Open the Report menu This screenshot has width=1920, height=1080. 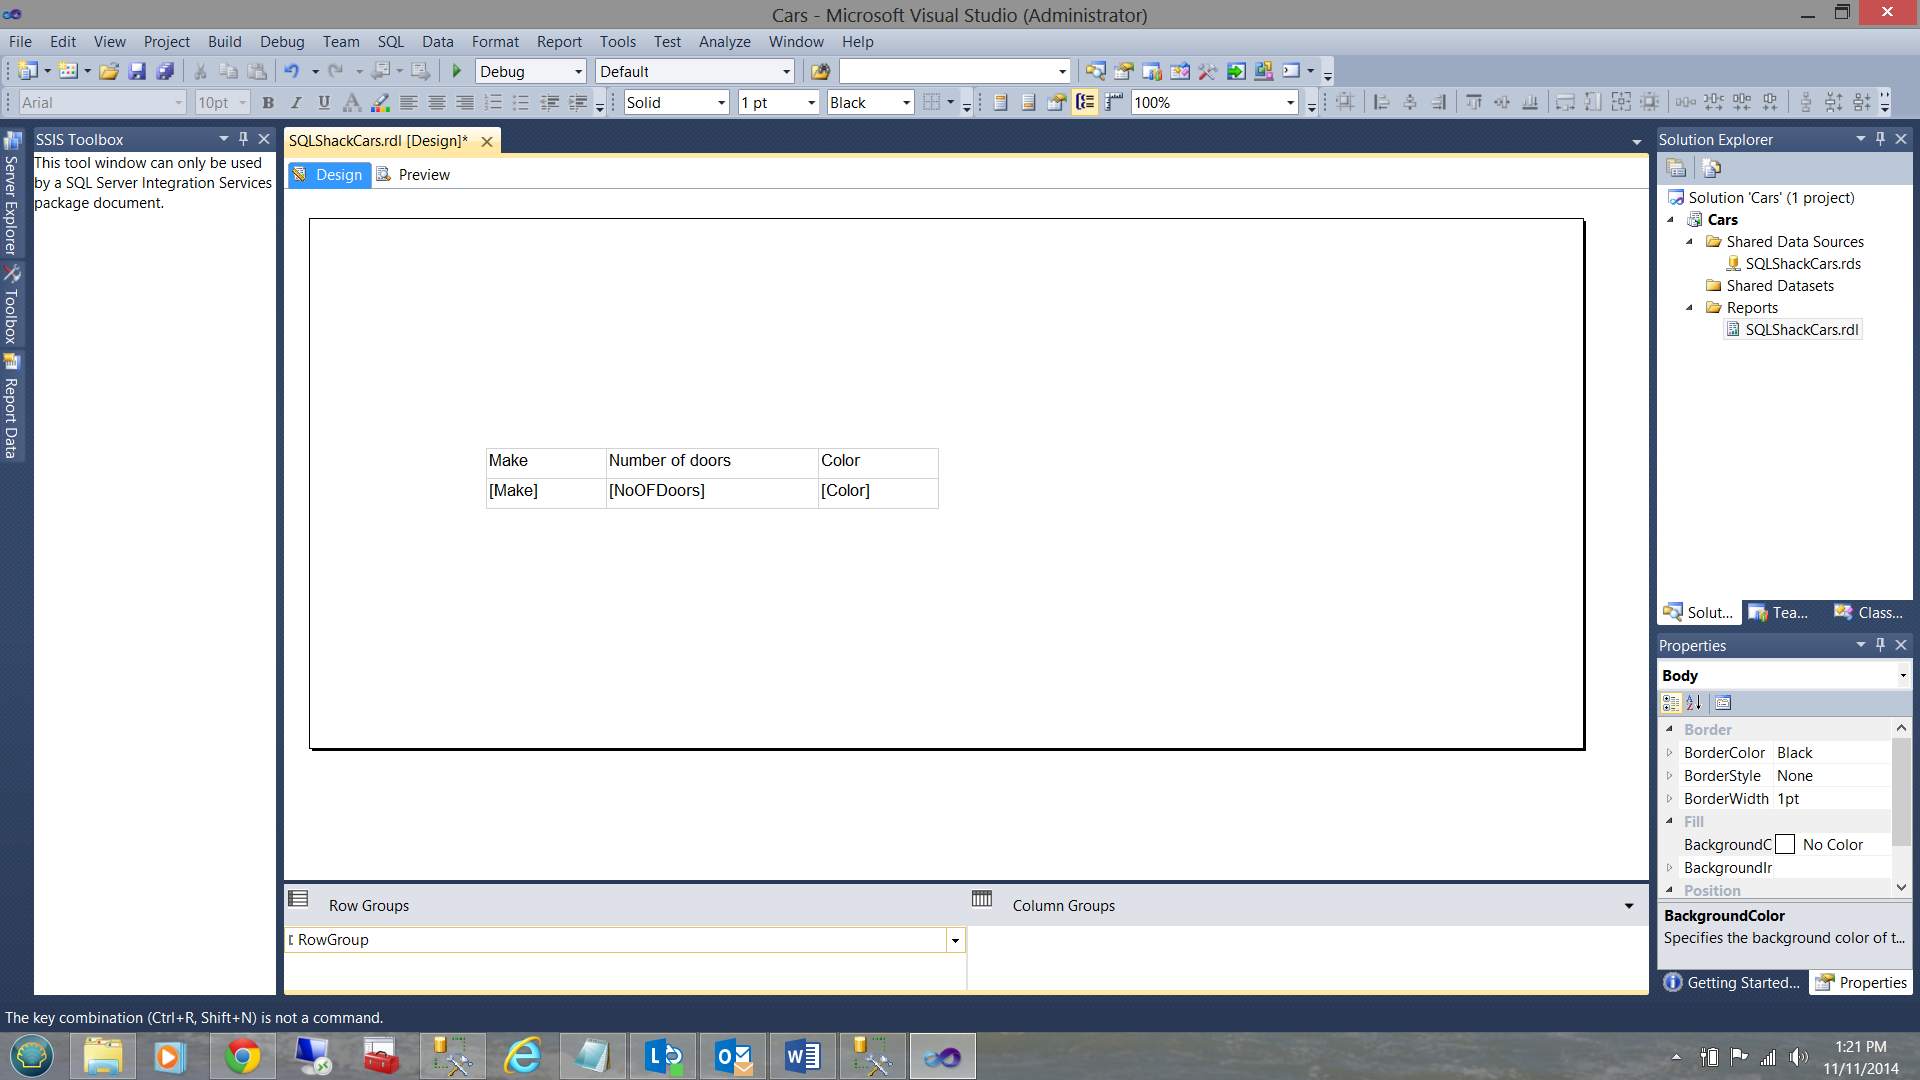pyautogui.click(x=558, y=42)
